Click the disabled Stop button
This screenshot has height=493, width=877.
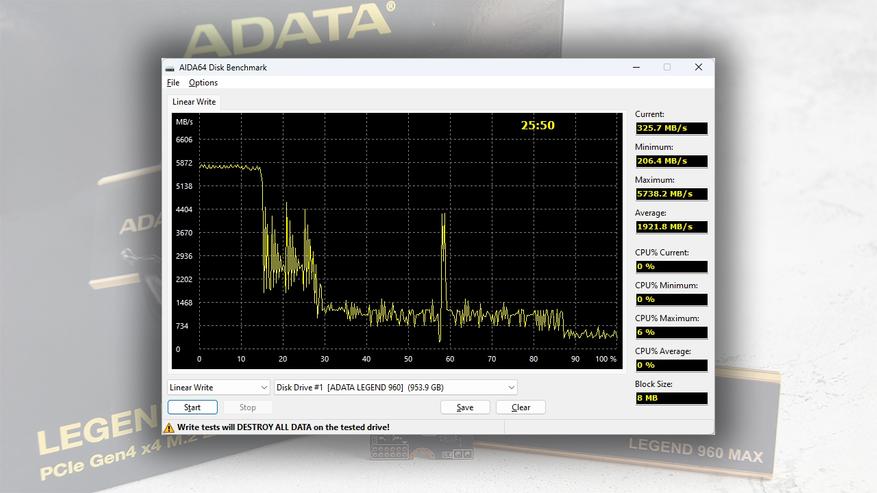[247, 407]
